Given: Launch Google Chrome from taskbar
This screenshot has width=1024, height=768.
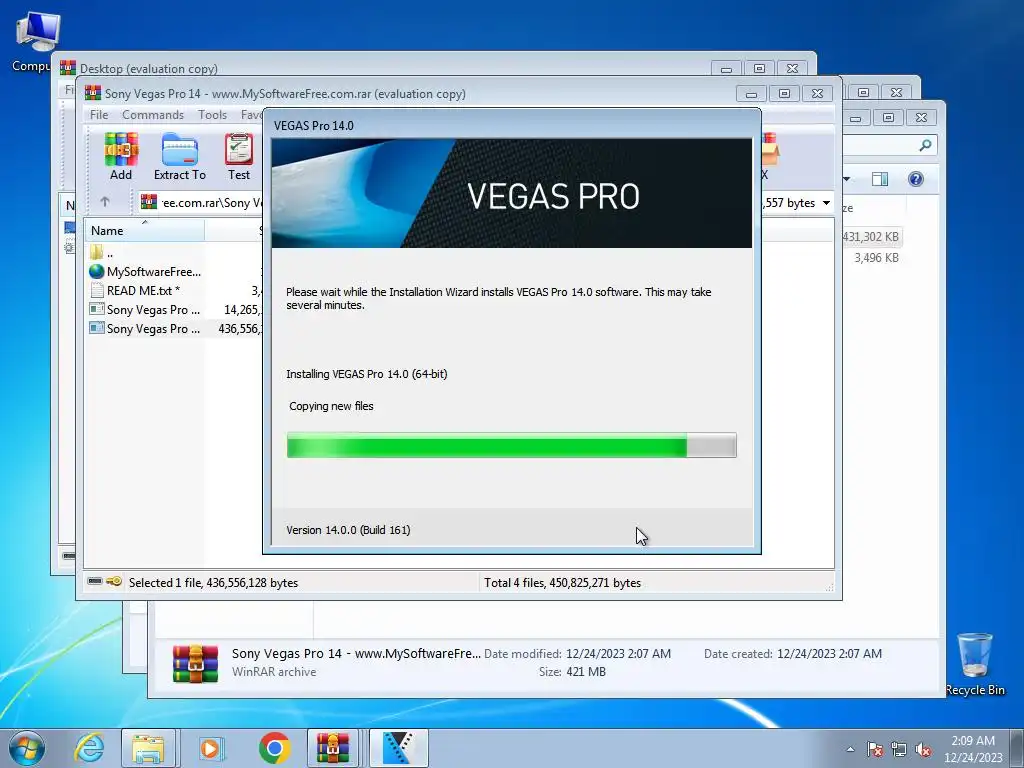Looking at the screenshot, I should tap(274, 748).
